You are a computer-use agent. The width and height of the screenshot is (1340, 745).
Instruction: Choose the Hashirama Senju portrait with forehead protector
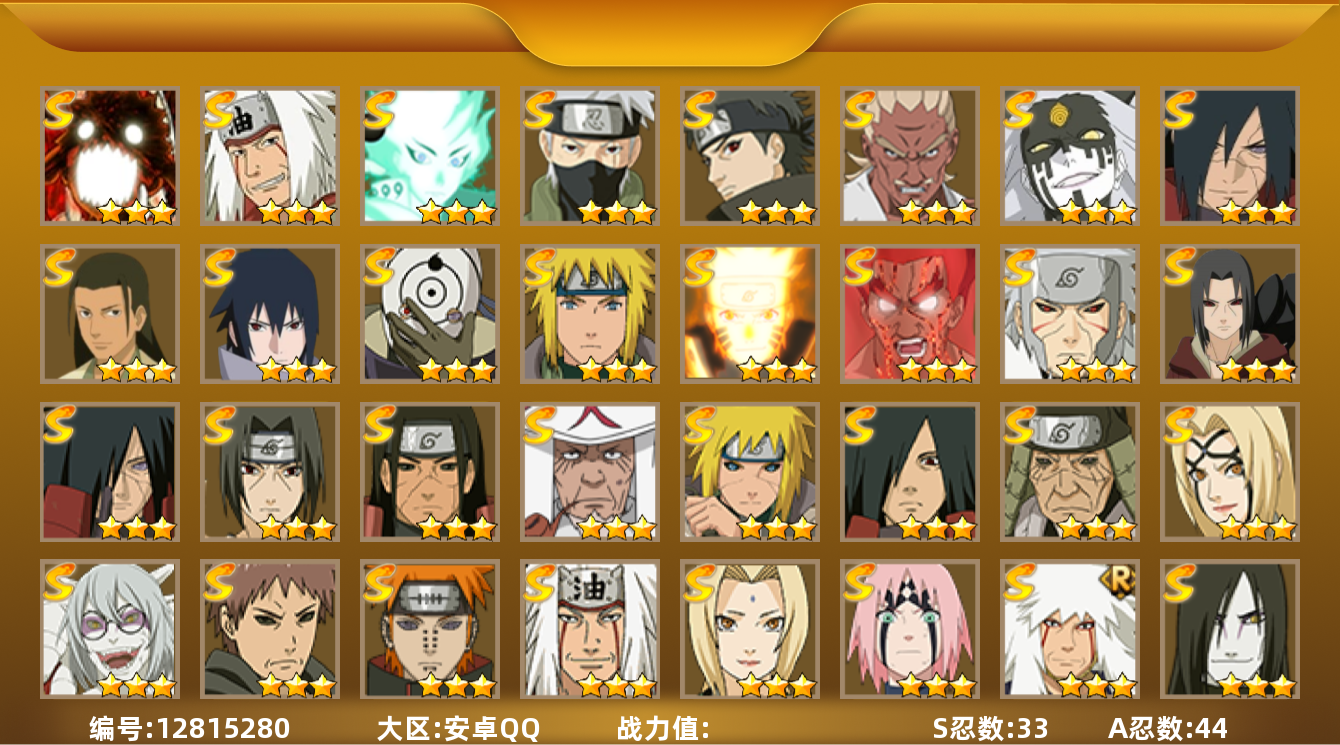click(430, 472)
